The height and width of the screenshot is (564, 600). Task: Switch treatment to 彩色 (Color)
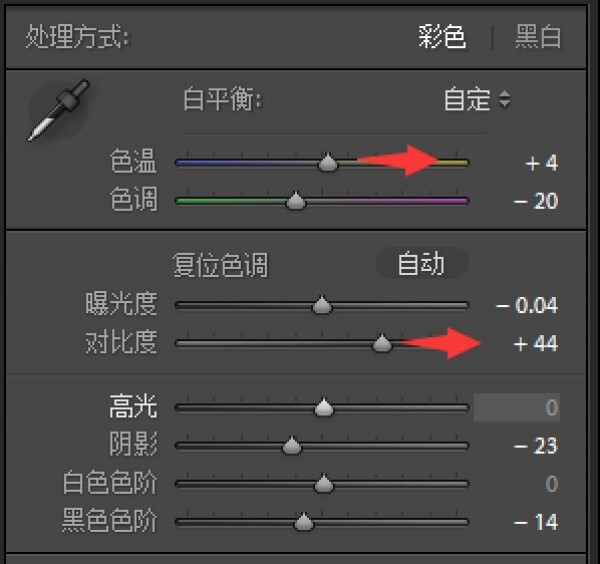(442, 37)
